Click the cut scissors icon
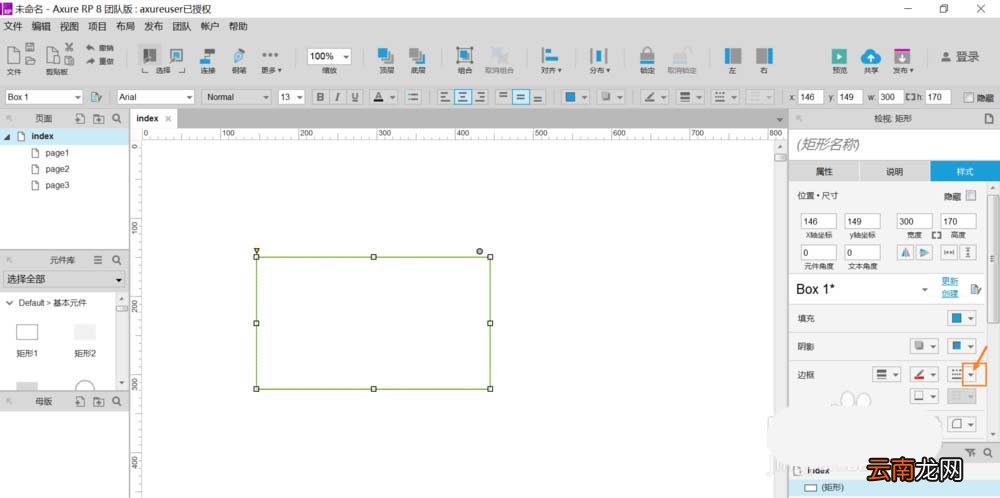Image resolution: width=1000 pixels, height=498 pixels. point(70,48)
